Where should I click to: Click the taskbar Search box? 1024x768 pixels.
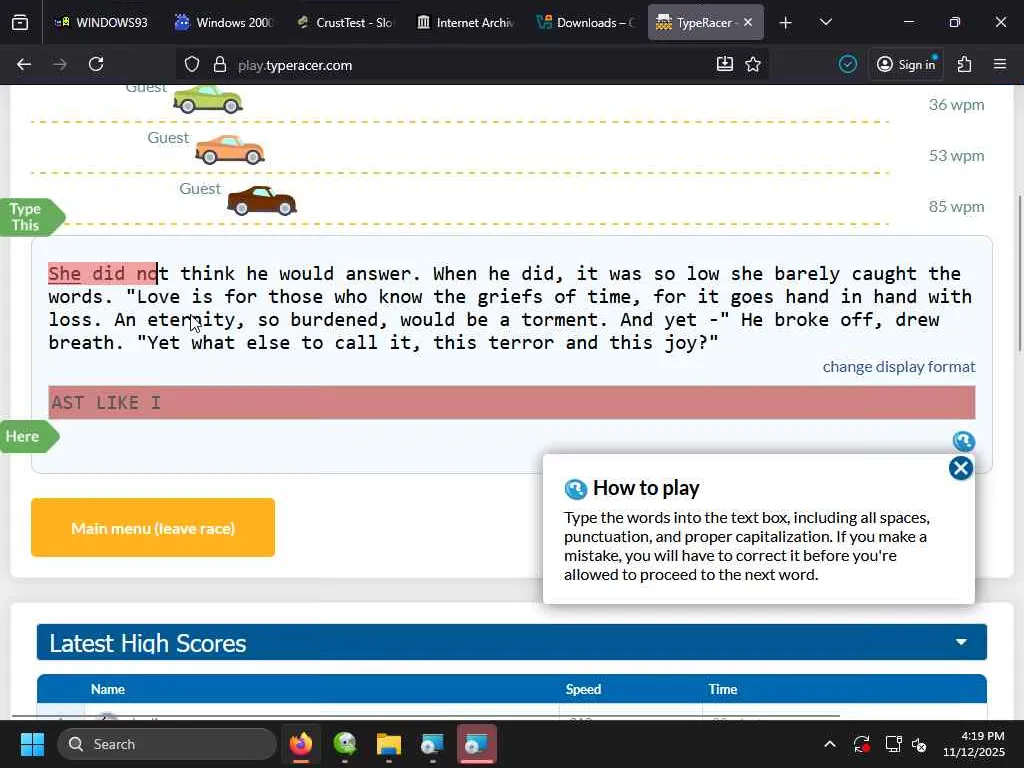pos(167,744)
